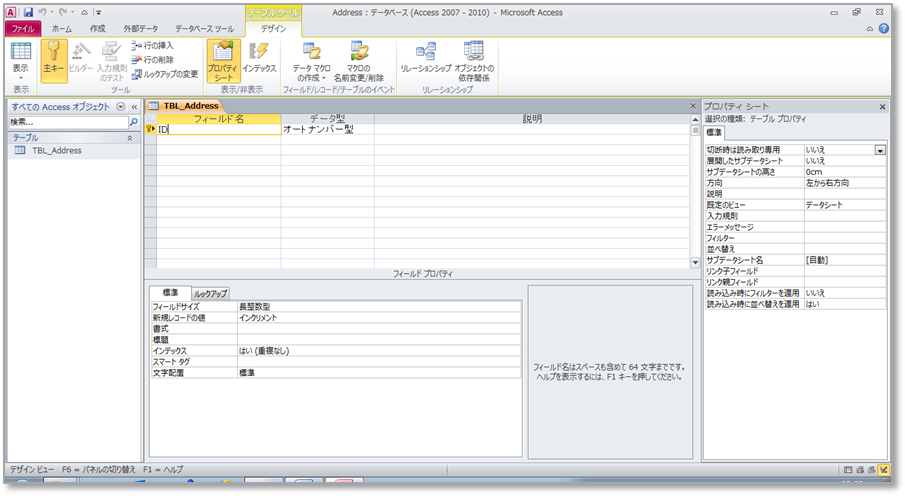This screenshot has height=496, width=905.
Task: Open the すべての Access オブジェクト dropdown
Action: pyautogui.click(x=121, y=107)
